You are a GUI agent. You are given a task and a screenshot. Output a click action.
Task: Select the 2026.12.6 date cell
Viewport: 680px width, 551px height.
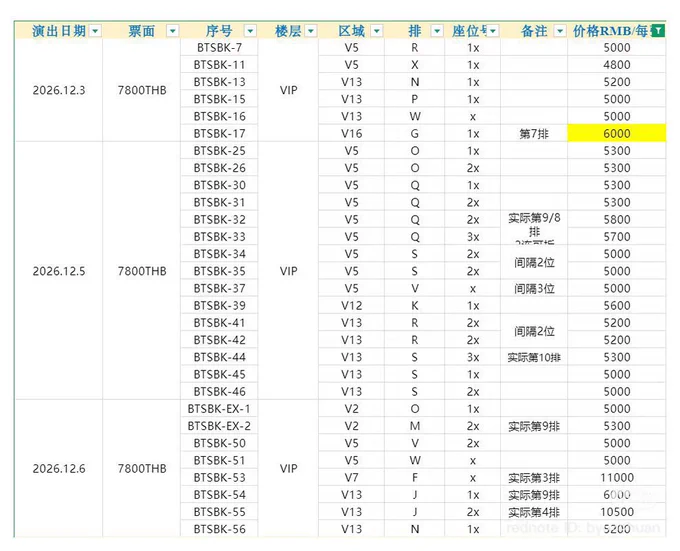[59, 468]
